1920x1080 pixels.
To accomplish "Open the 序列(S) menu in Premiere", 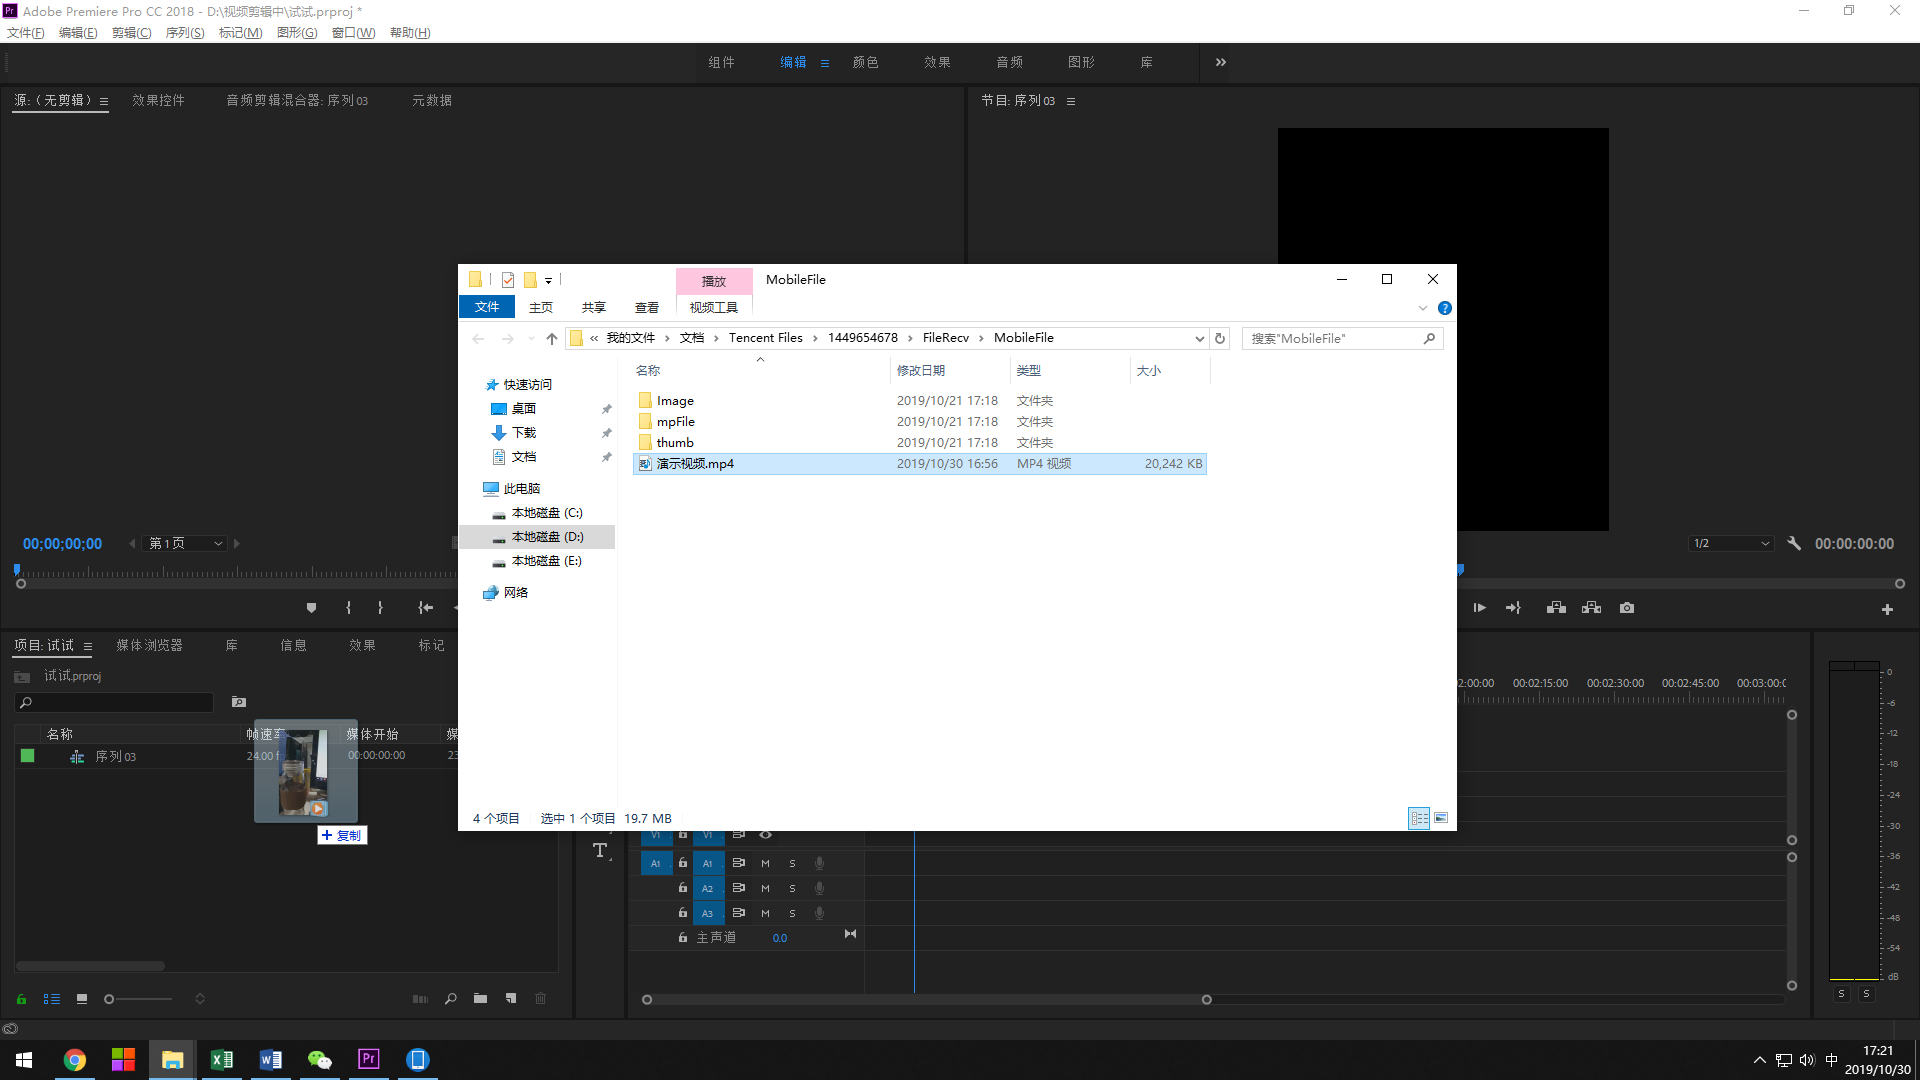I will (185, 33).
